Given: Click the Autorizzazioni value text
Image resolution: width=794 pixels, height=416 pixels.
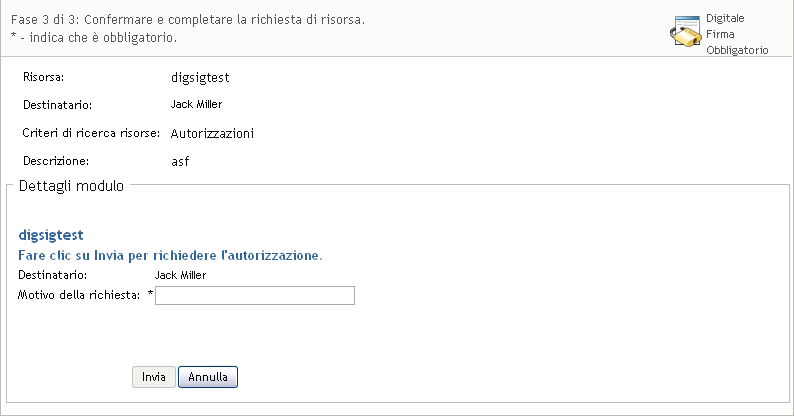Looking at the screenshot, I should click(212, 133).
